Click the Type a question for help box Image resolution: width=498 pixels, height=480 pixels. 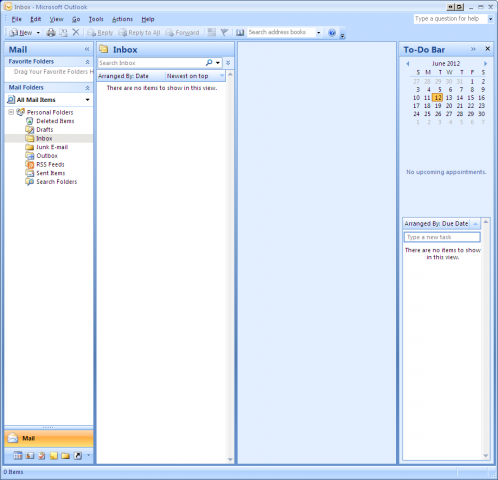[x=450, y=19]
